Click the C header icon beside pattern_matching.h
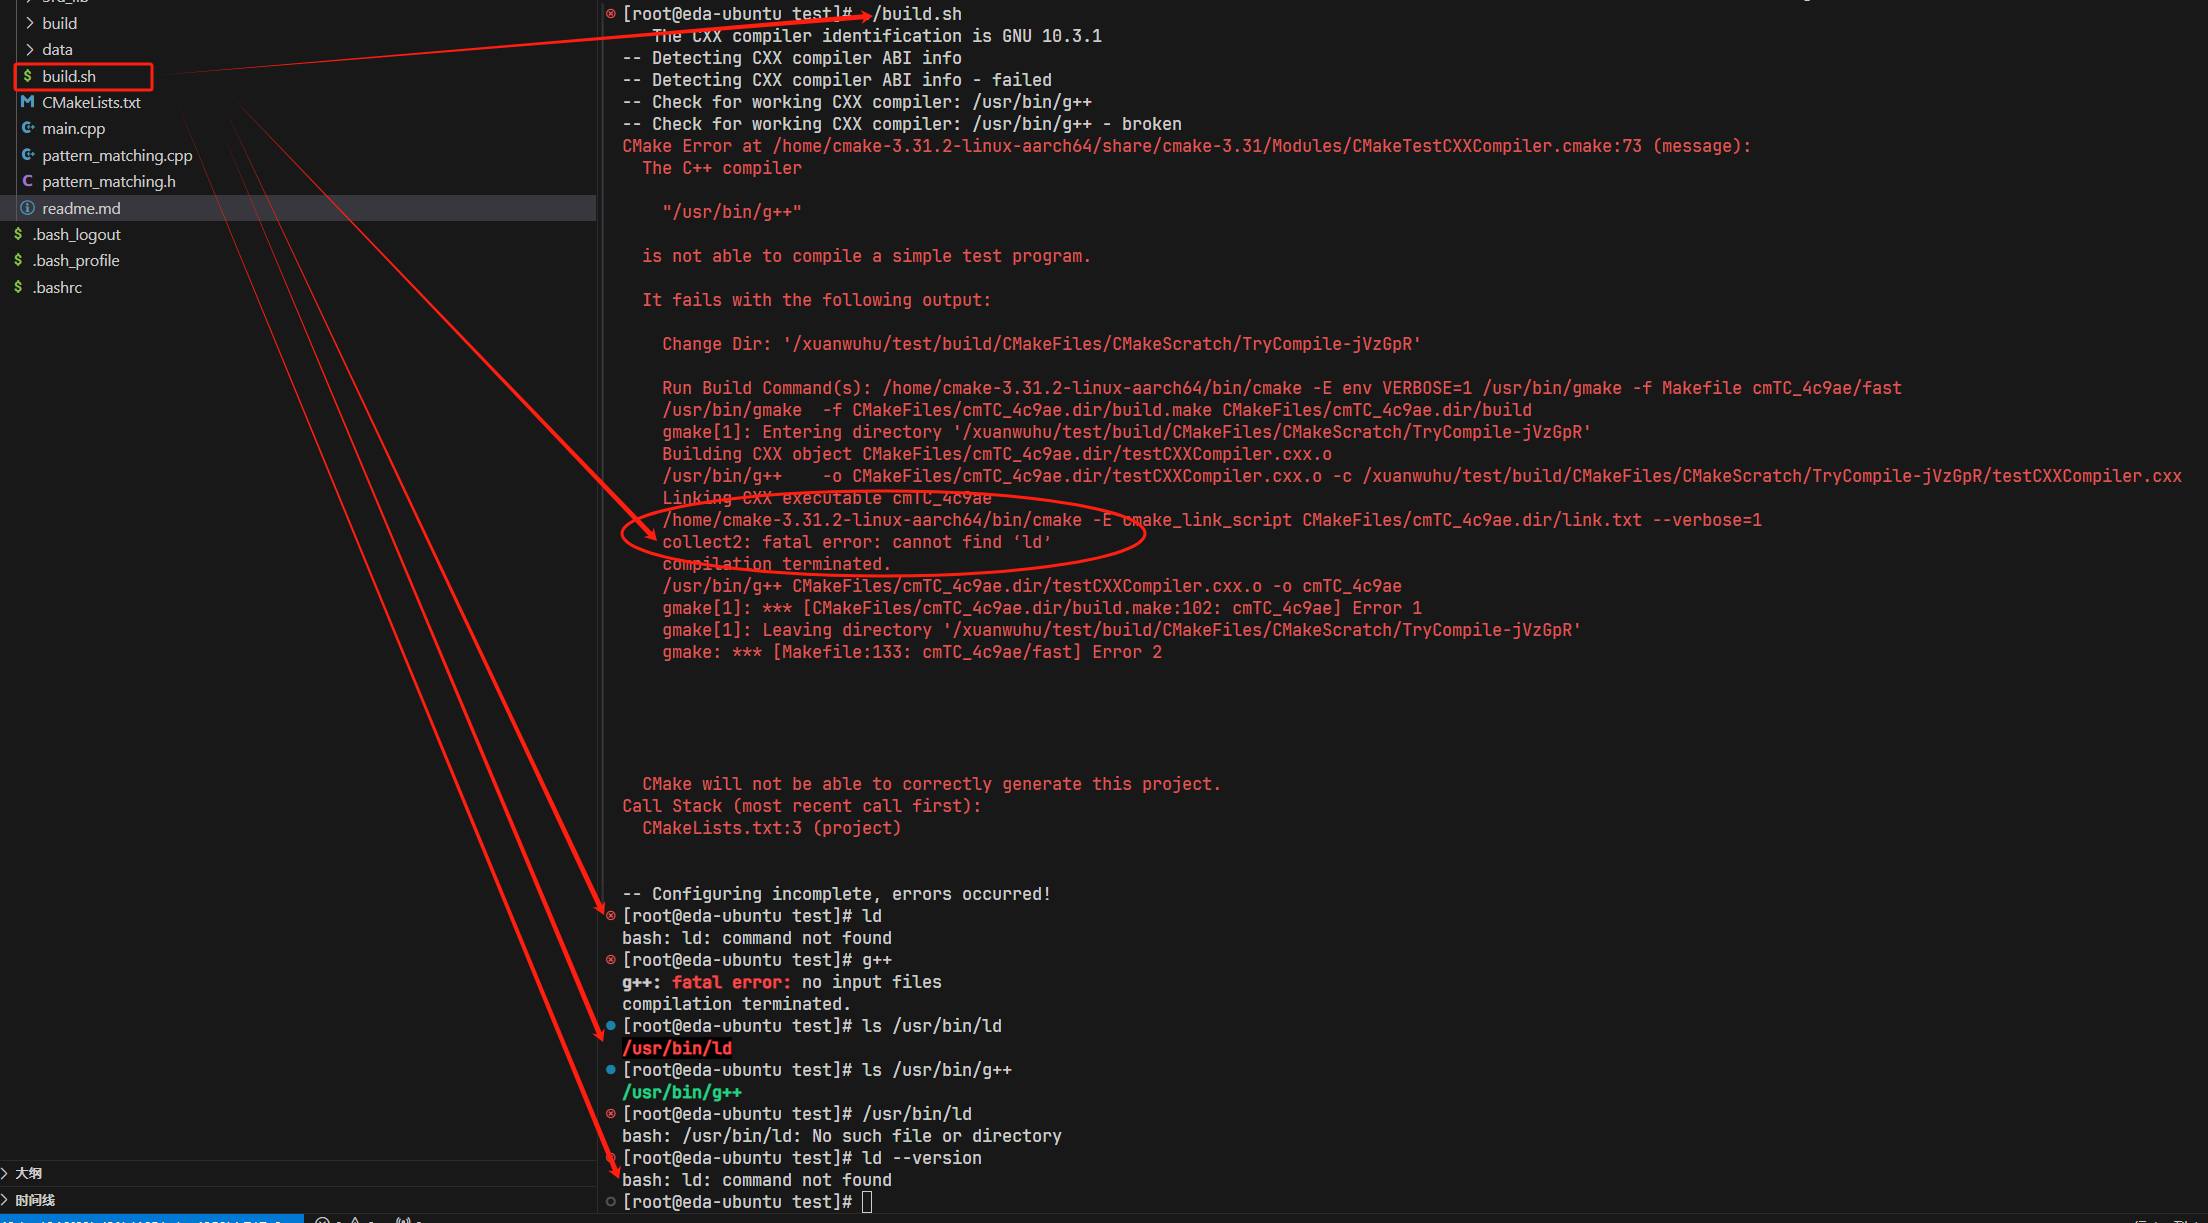The width and height of the screenshot is (2208, 1223). coord(27,181)
